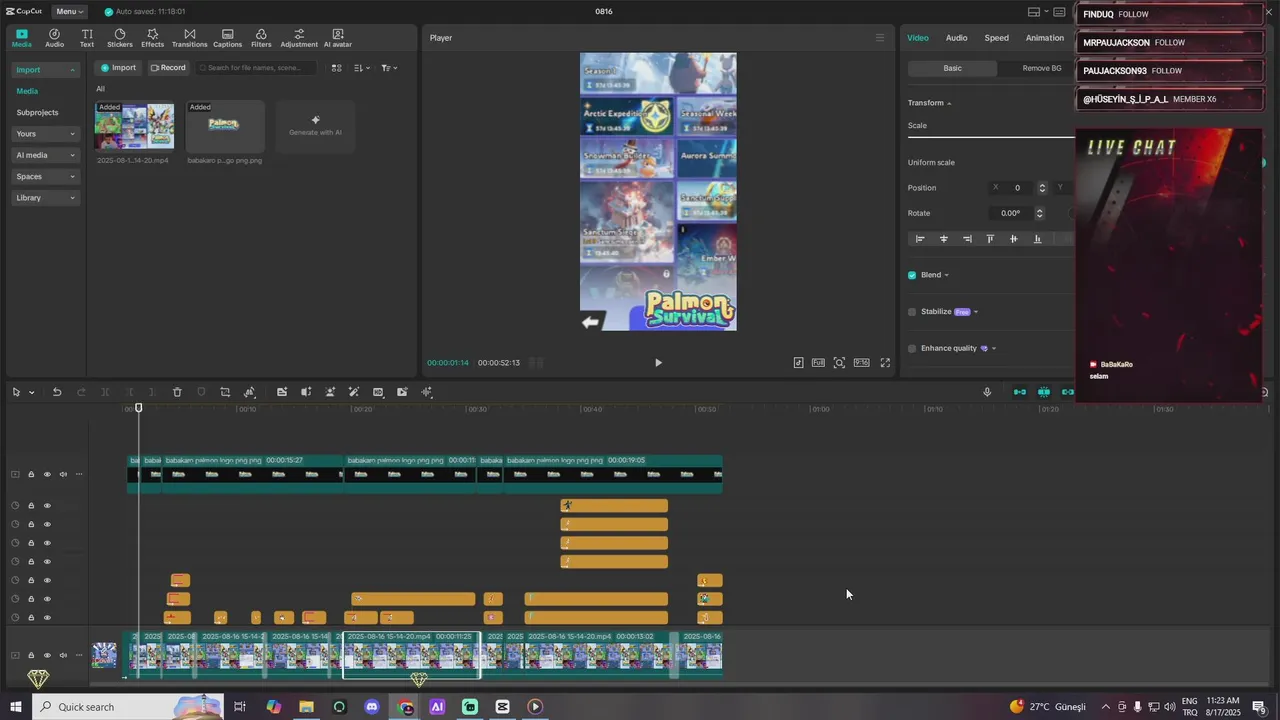Open the AI avatar tab

[x=338, y=38]
